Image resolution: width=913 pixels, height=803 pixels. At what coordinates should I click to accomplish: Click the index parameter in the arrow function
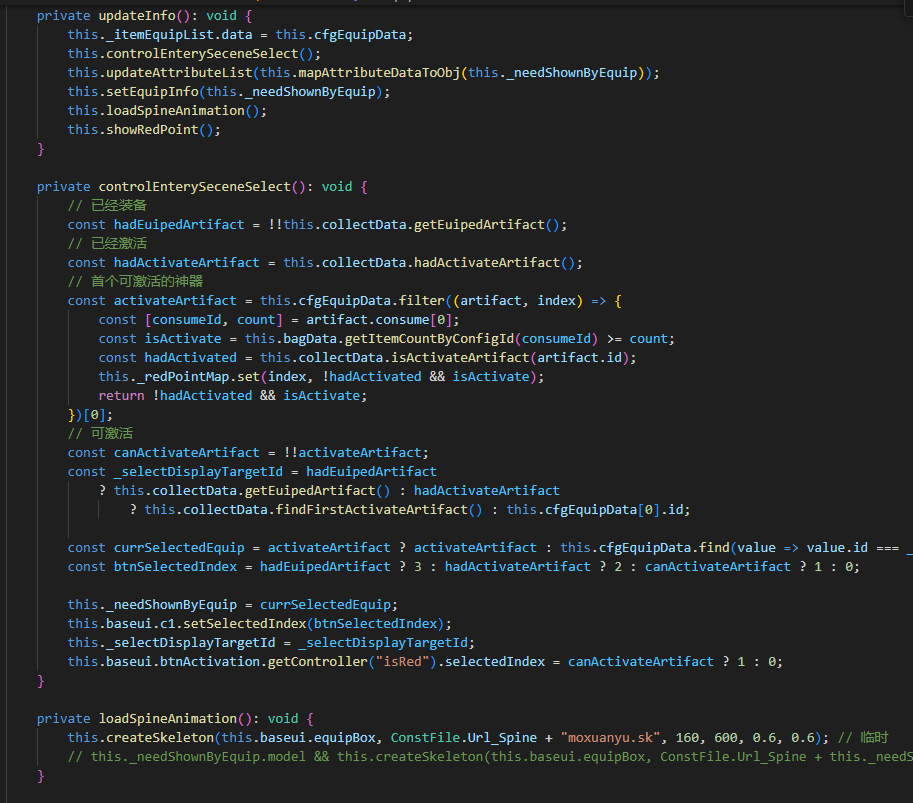click(556, 301)
